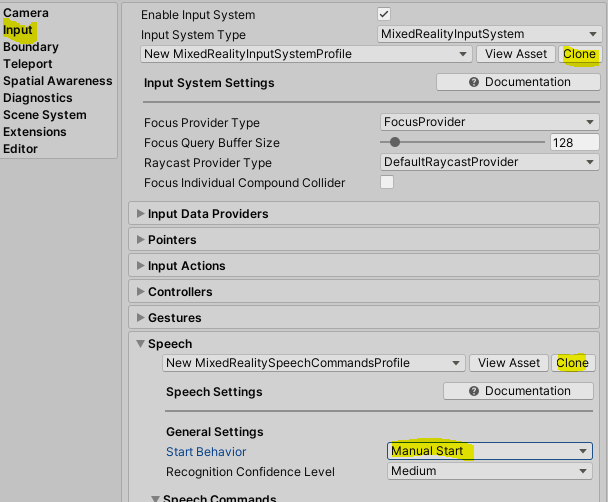The image size is (608, 502).
Task: Clone the input system profile
Action: tap(580, 54)
